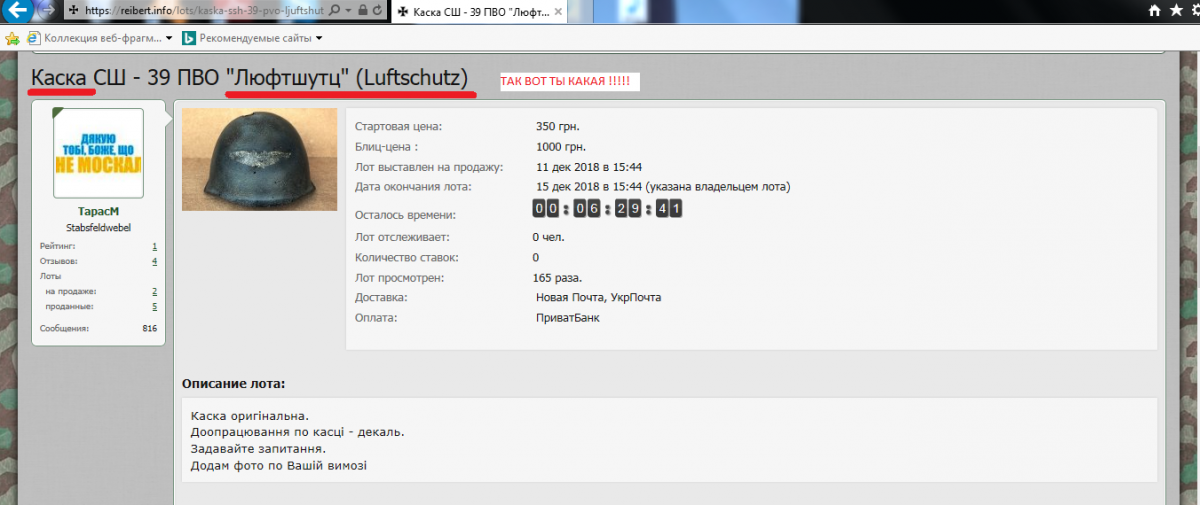Click the line "Доопрацювання по касці - декаль."

297,432
